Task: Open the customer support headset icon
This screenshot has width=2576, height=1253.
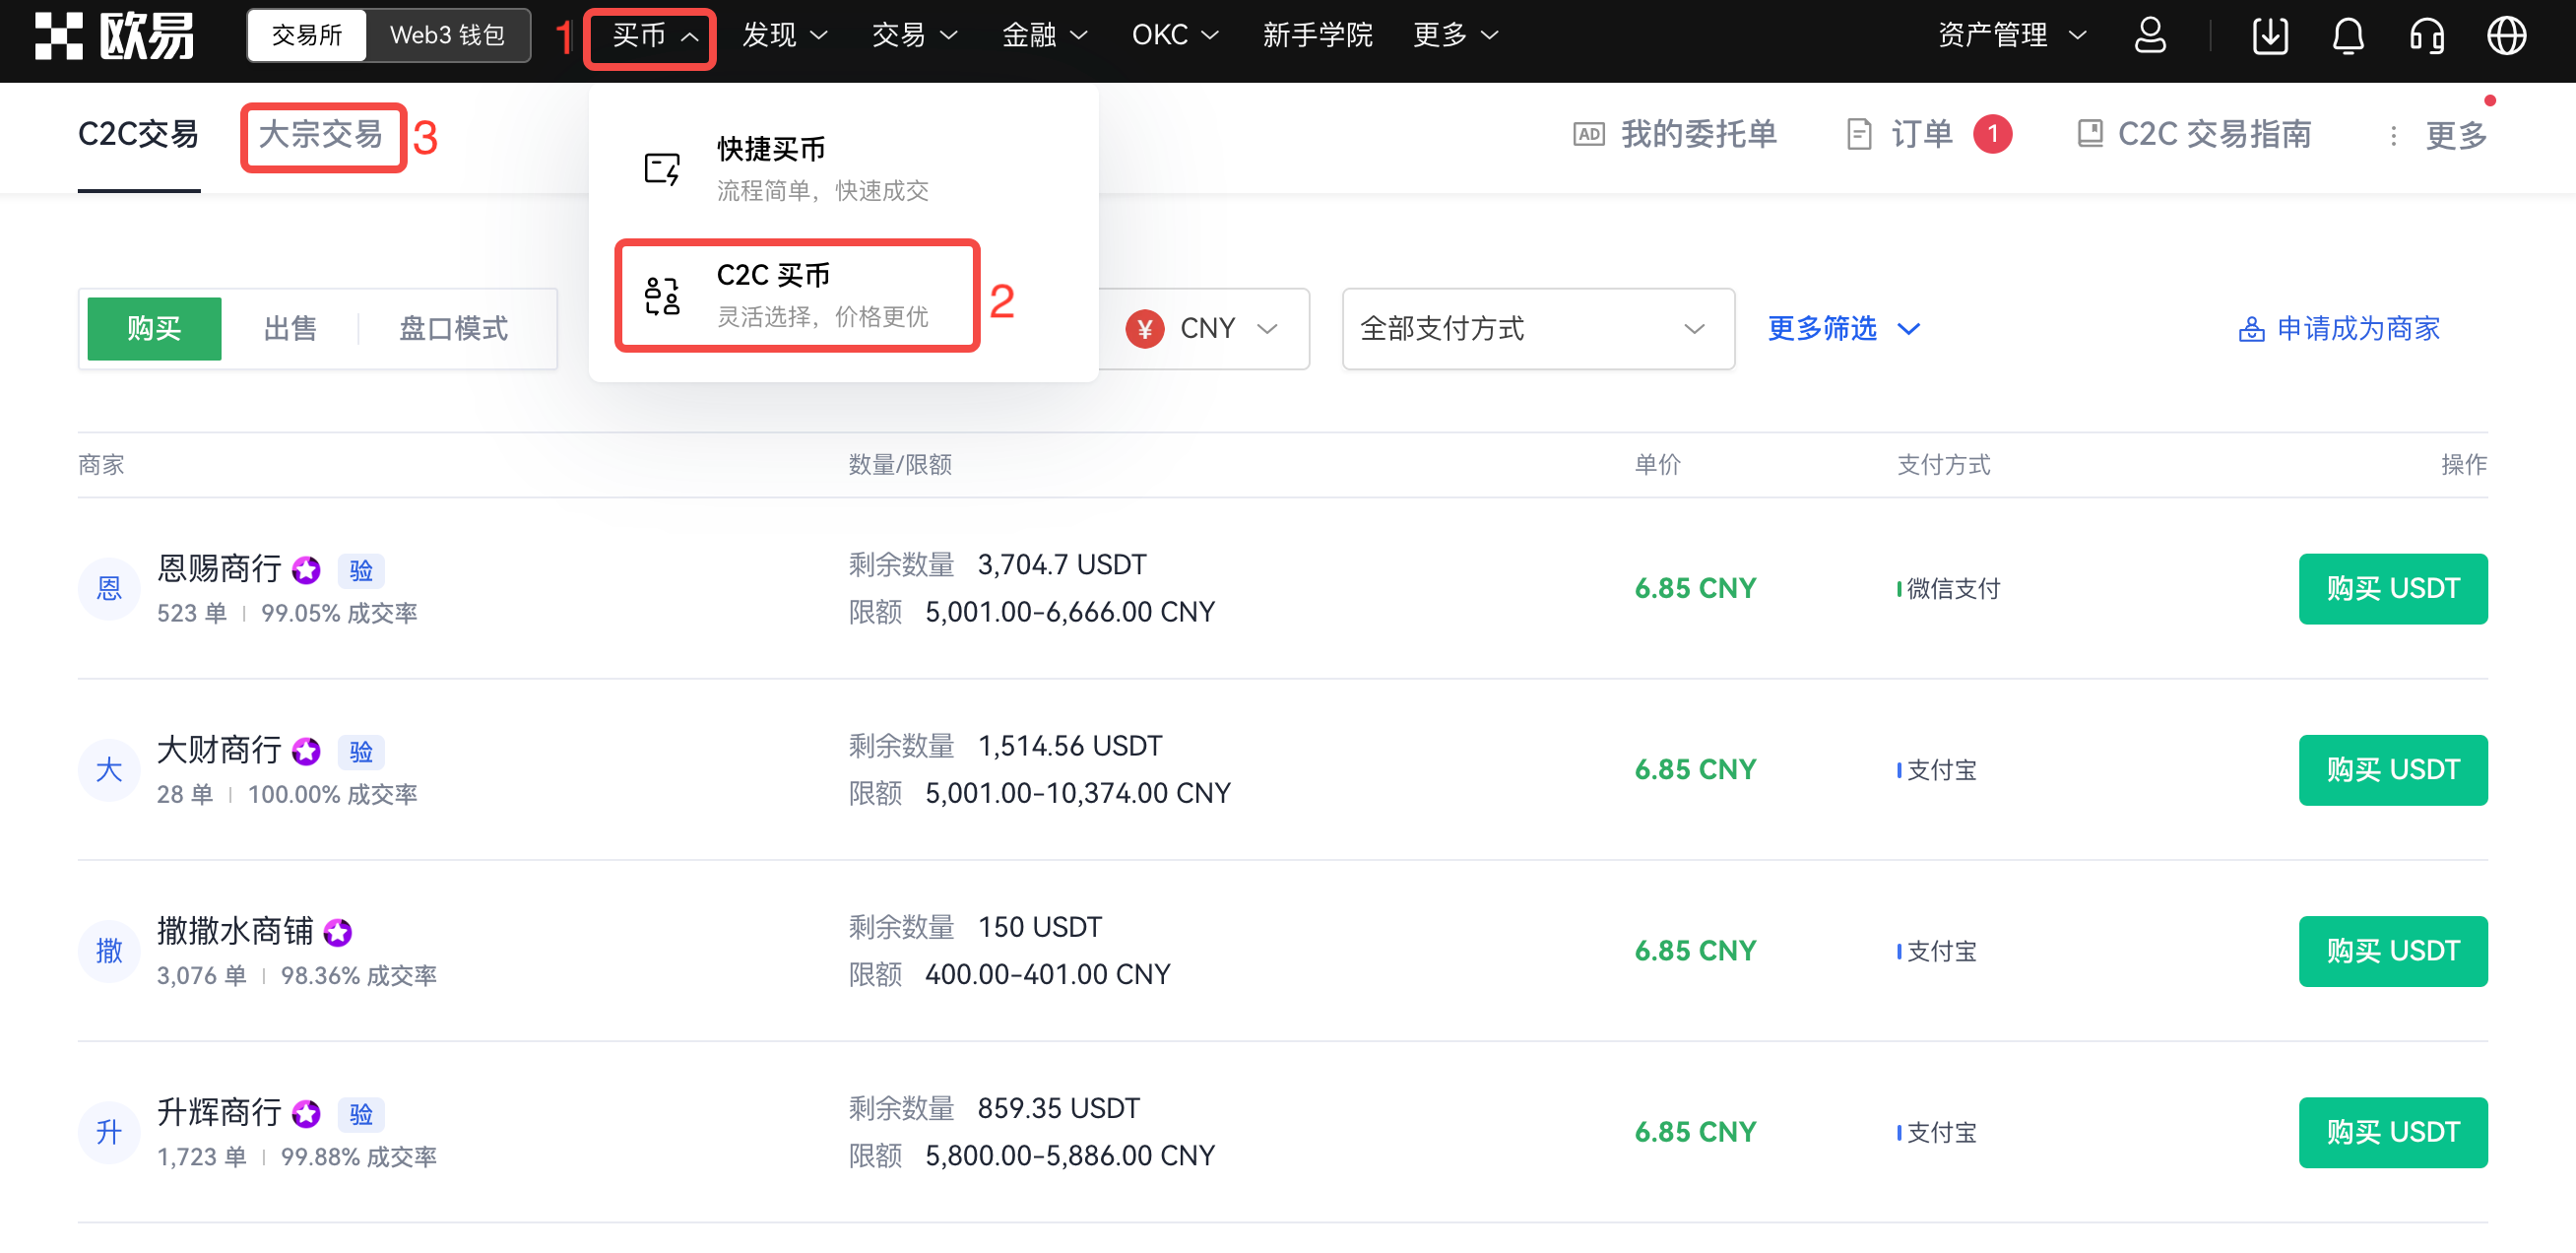Action: (x=2427, y=36)
